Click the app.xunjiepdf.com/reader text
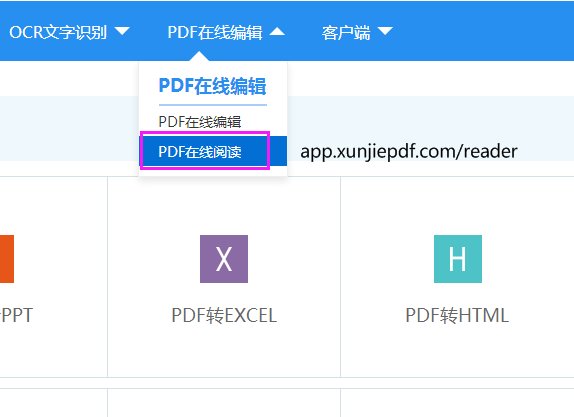This screenshot has width=574, height=417. coord(409,152)
